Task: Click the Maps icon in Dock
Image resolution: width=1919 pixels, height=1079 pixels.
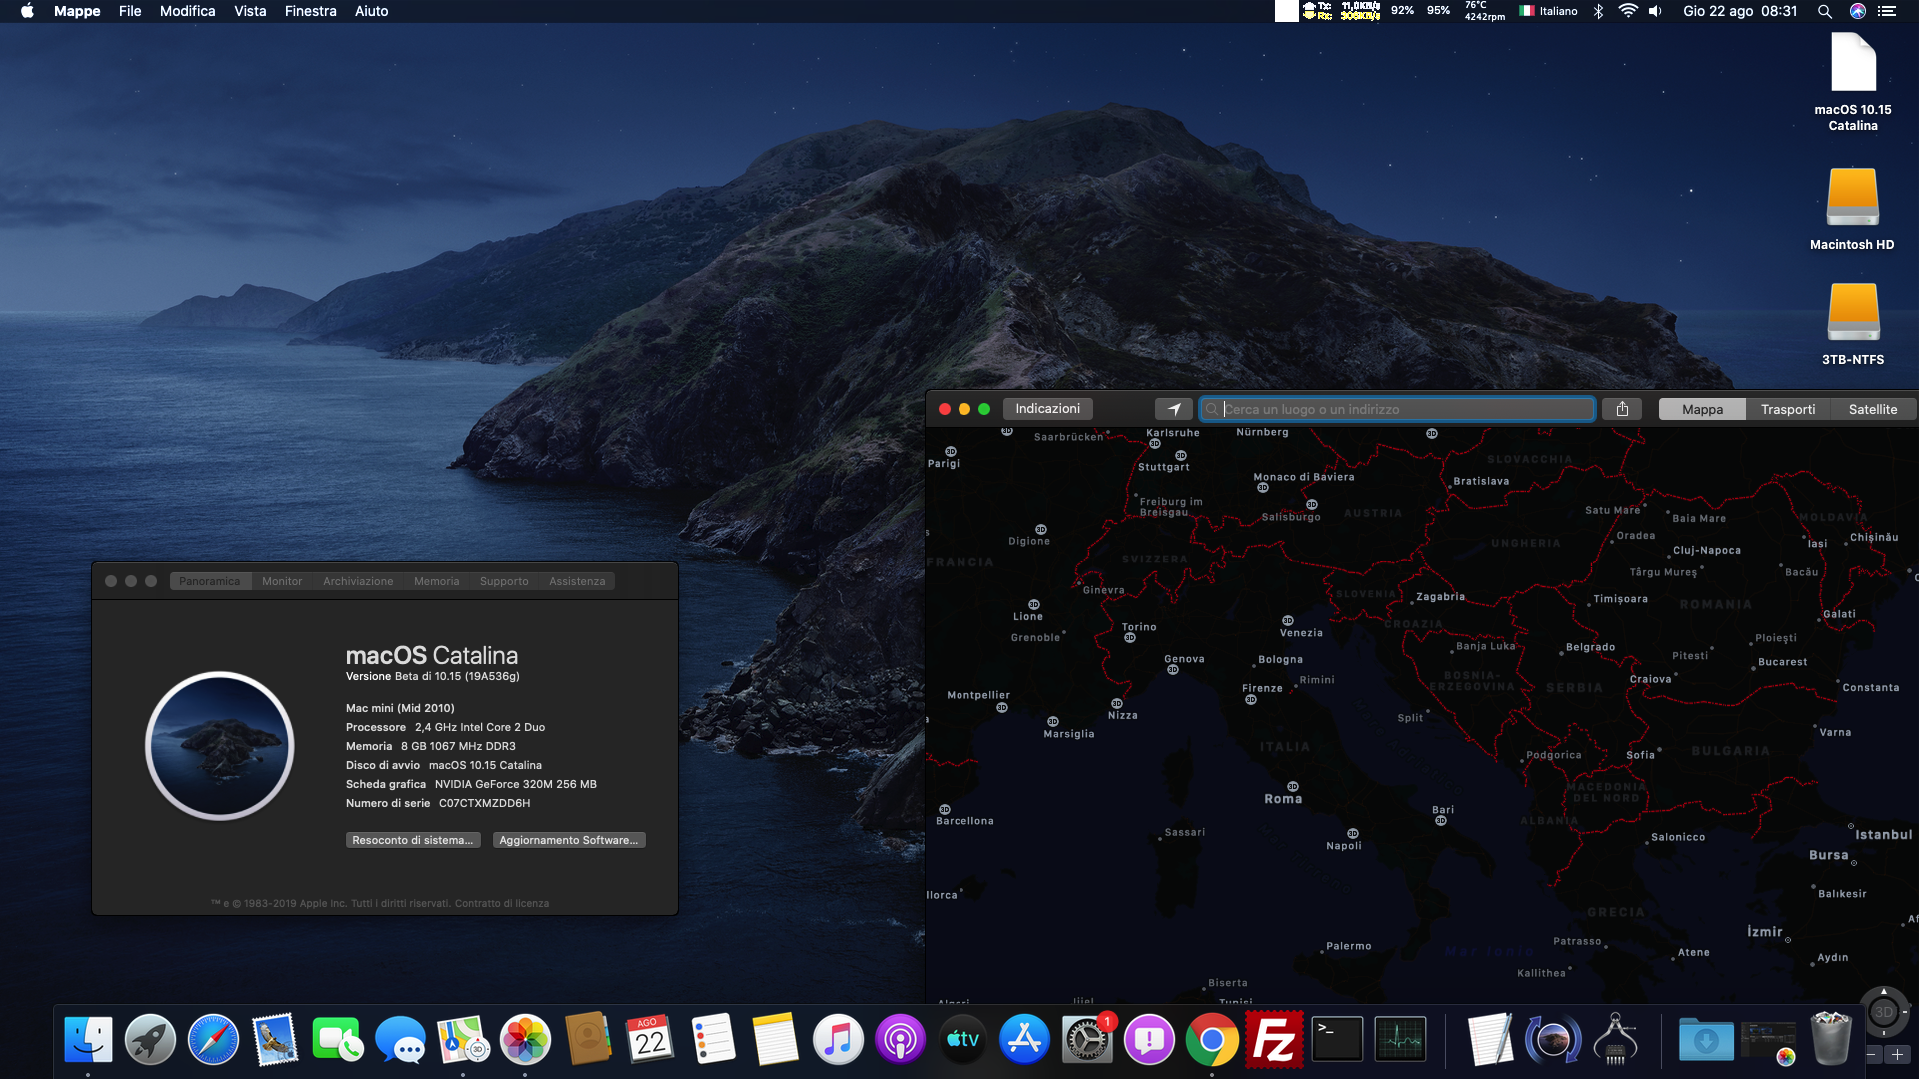Action: pyautogui.click(x=462, y=1040)
